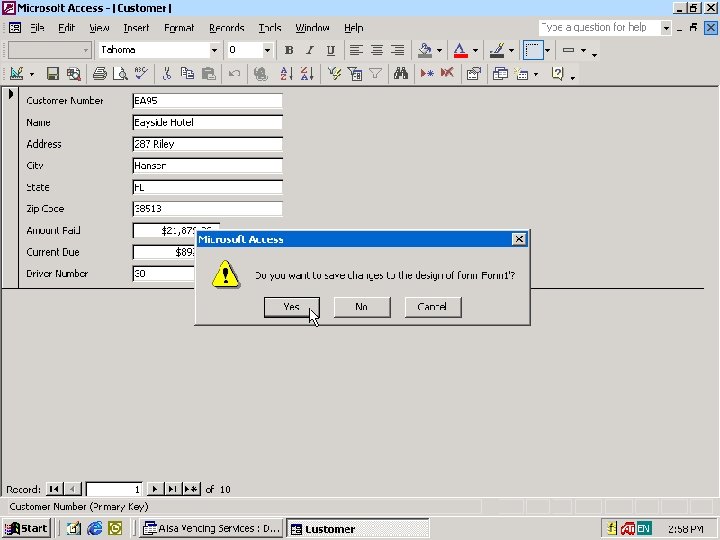720x540 pixels.
Task: Click the Undo arrow icon
Action: click(x=234, y=73)
